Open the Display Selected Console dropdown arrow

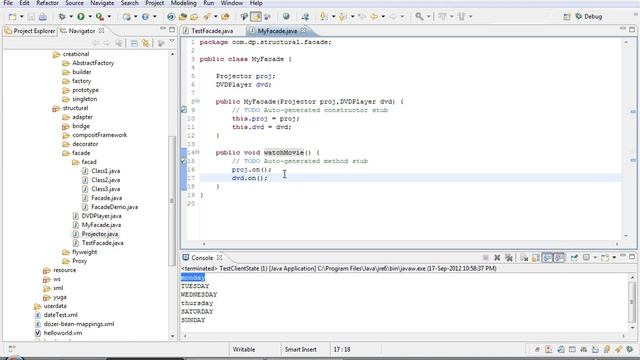tap(595, 258)
